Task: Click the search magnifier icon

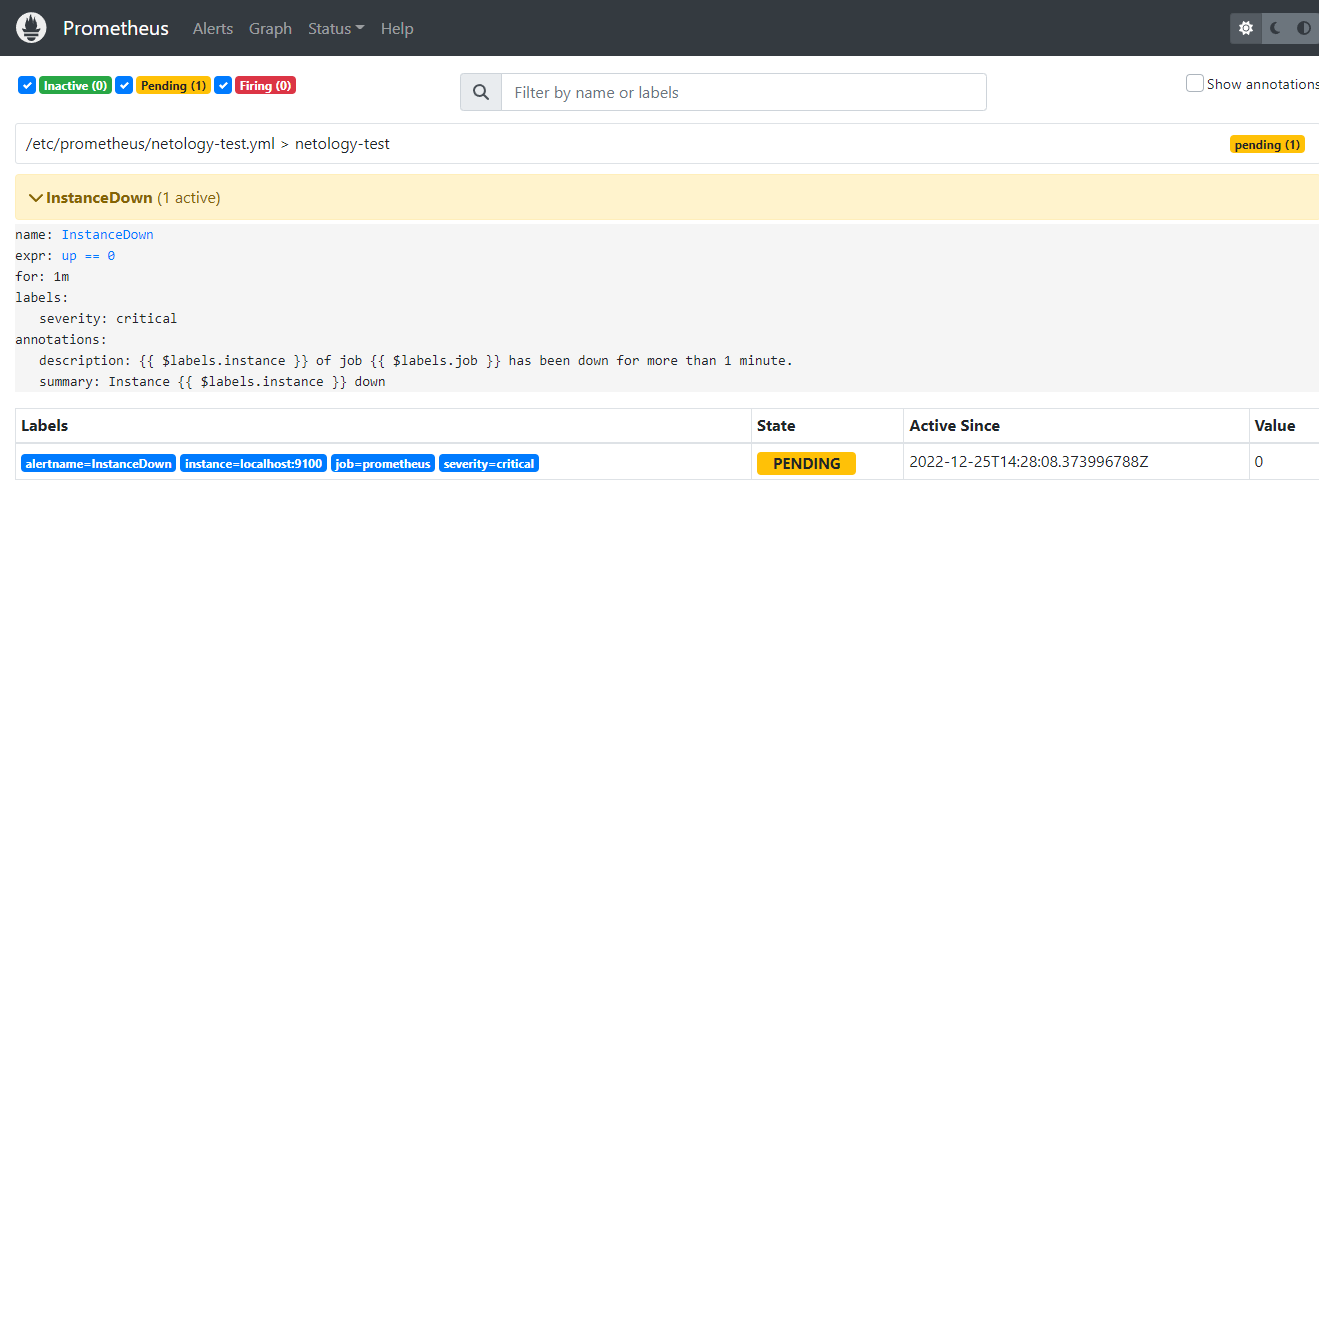Action: pyautogui.click(x=480, y=91)
